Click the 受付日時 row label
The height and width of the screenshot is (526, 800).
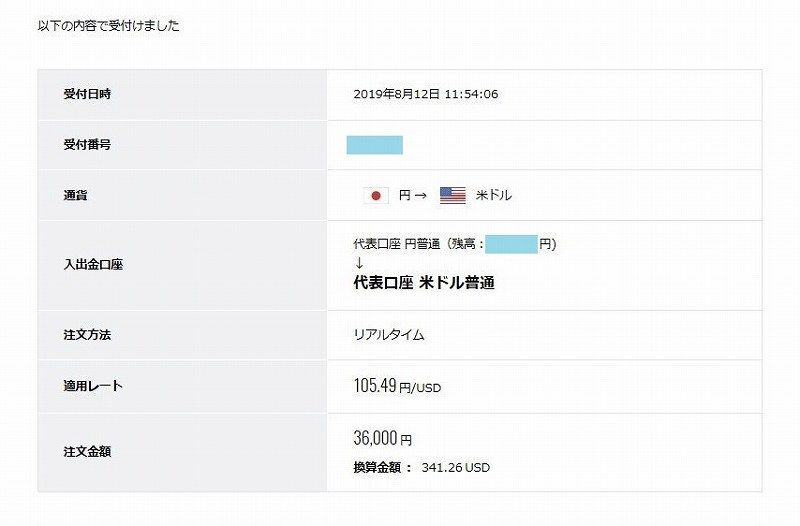pos(87,94)
